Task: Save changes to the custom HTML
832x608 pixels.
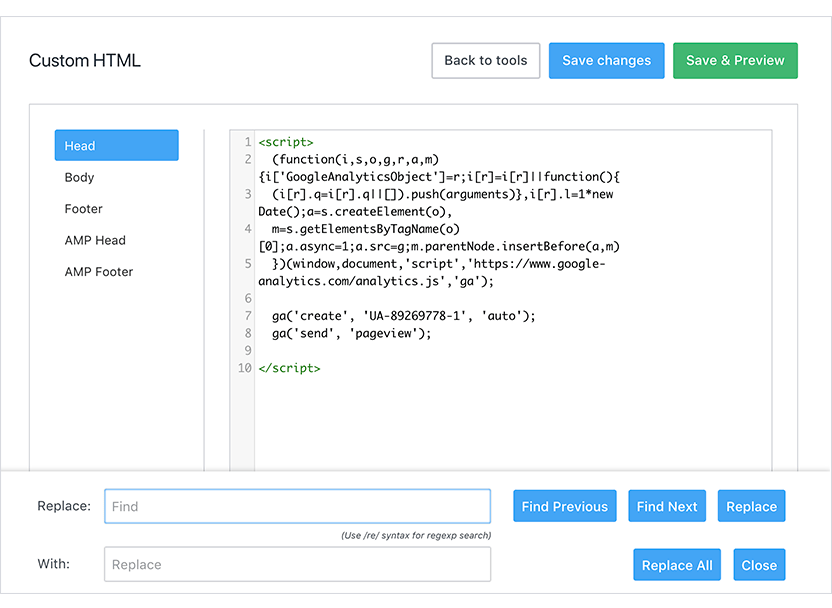Action: 606,60
